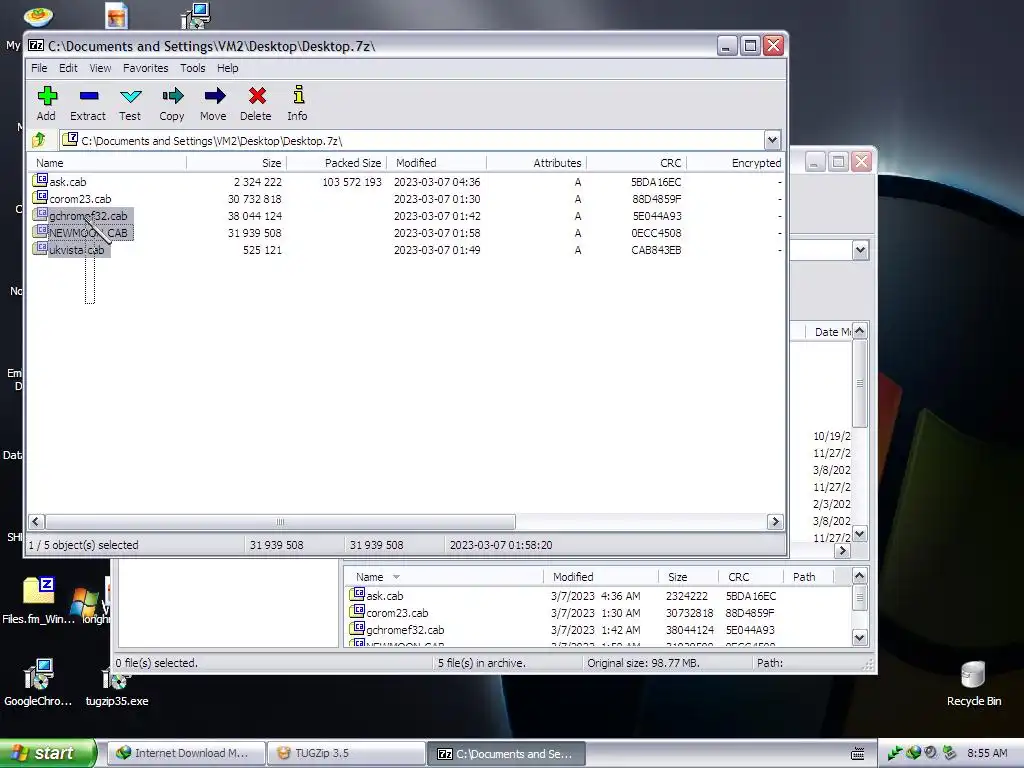Open the Favorites menu
The image size is (1024, 768).
point(146,68)
